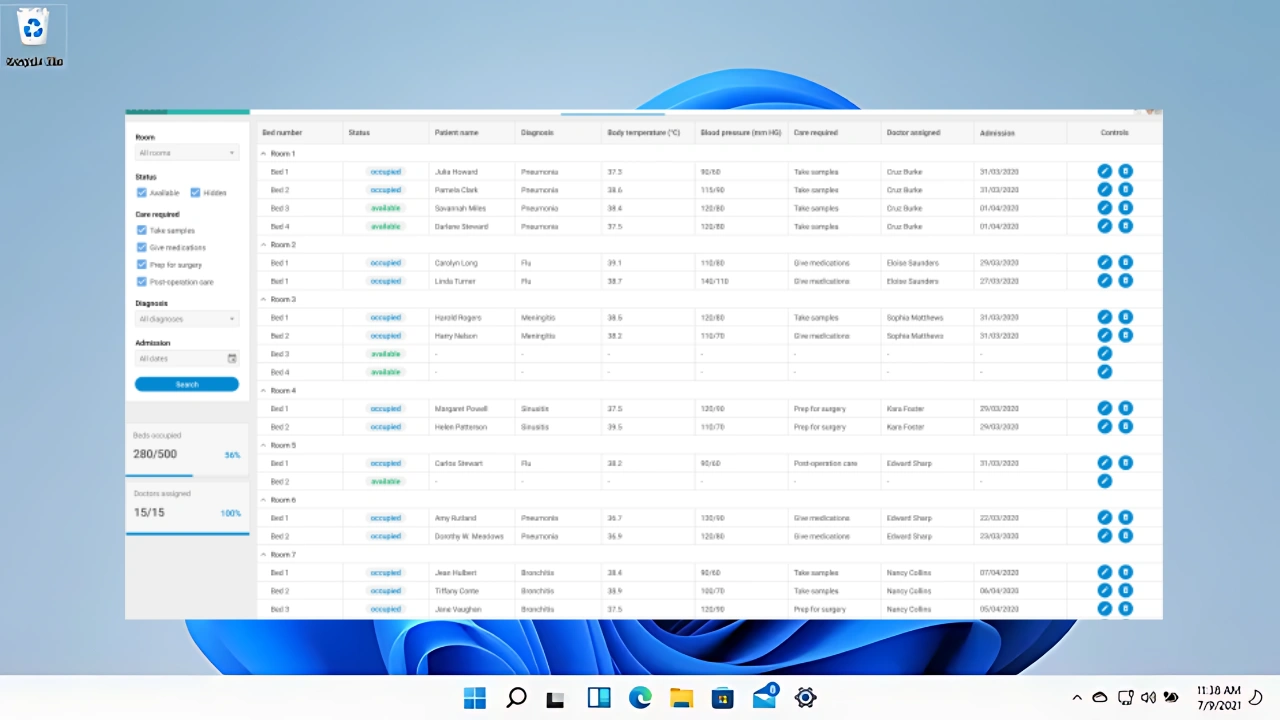Edit Linda Turner's record
The height and width of the screenshot is (720, 1280).
point(1105,281)
